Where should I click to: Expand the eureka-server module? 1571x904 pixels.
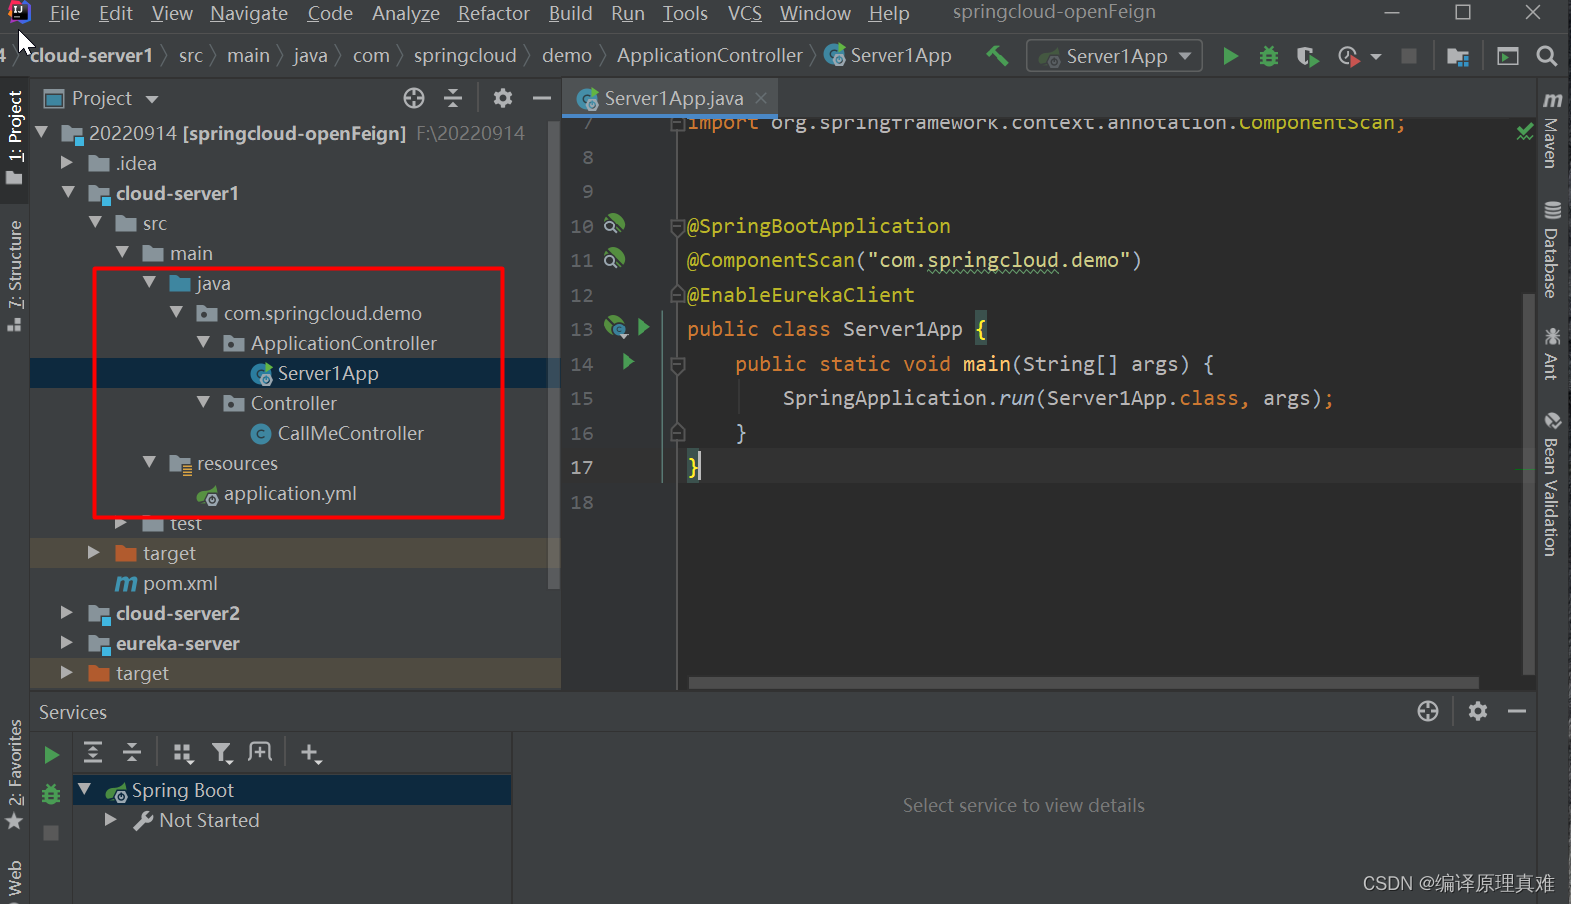pyautogui.click(x=67, y=642)
